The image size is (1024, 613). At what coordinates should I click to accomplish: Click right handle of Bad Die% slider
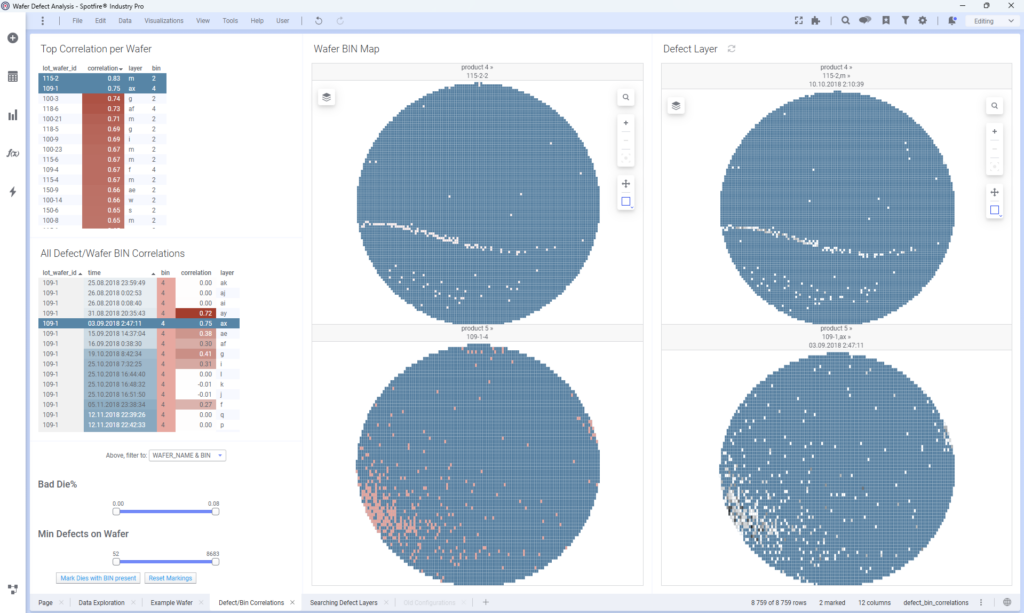coord(215,511)
